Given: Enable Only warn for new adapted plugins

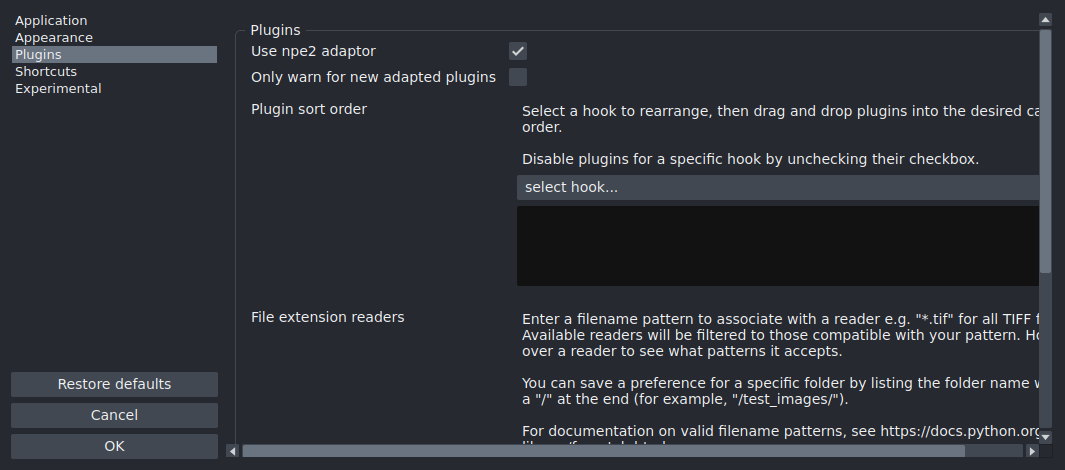Looking at the screenshot, I should click(x=518, y=77).
